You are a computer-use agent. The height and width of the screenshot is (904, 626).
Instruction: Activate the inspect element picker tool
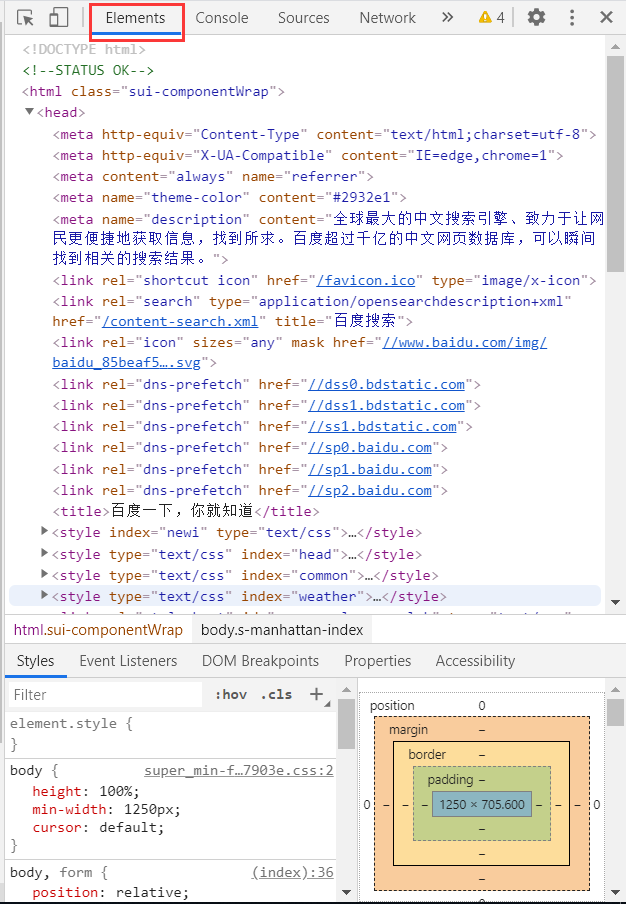coord(26,18)
